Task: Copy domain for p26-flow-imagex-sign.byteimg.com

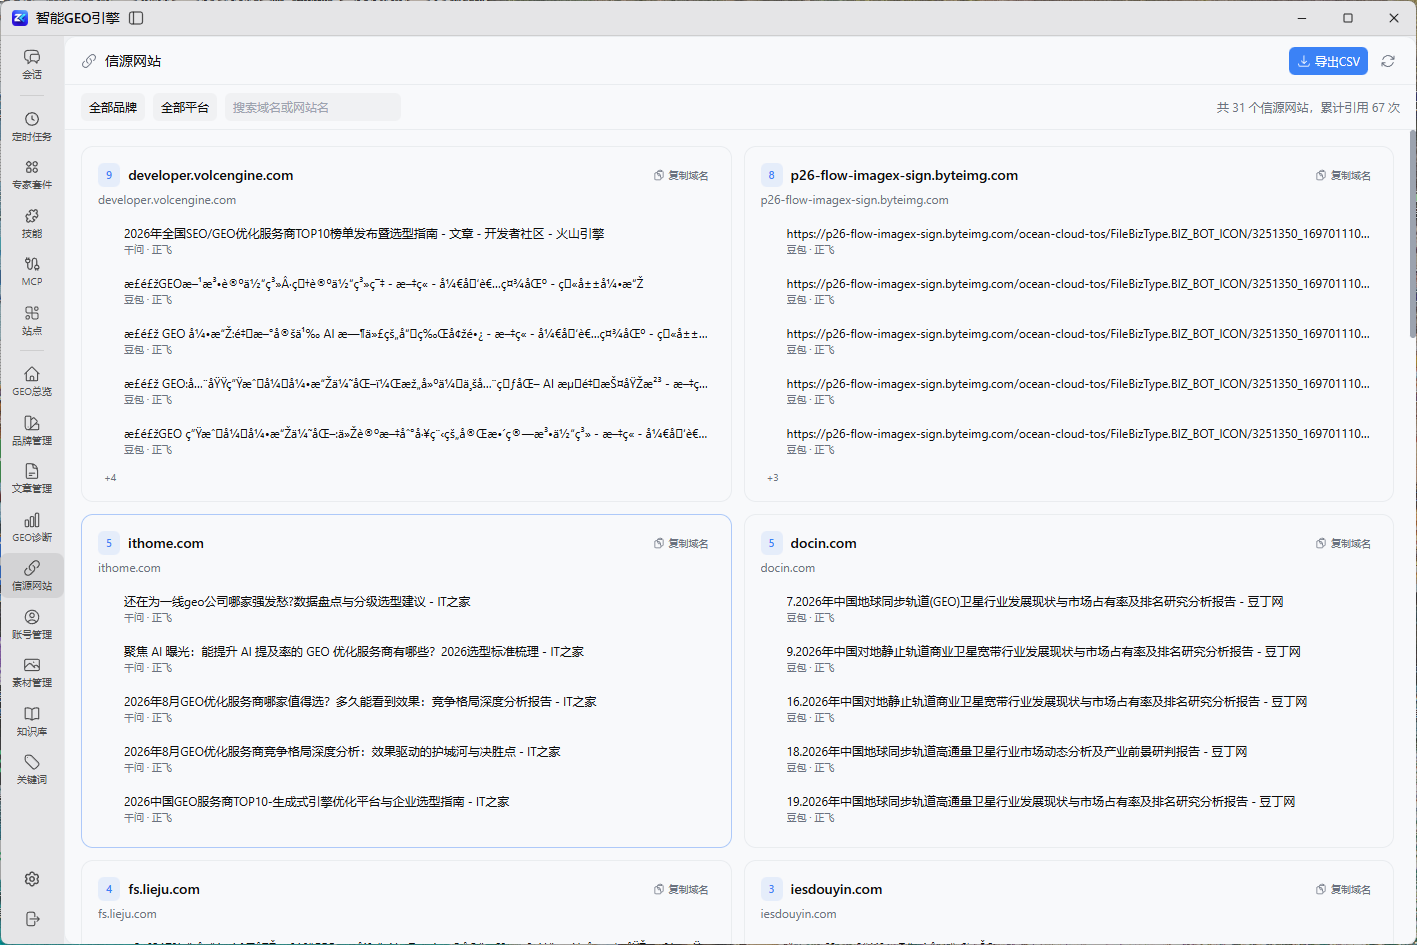Action: tap(1343, 175)
